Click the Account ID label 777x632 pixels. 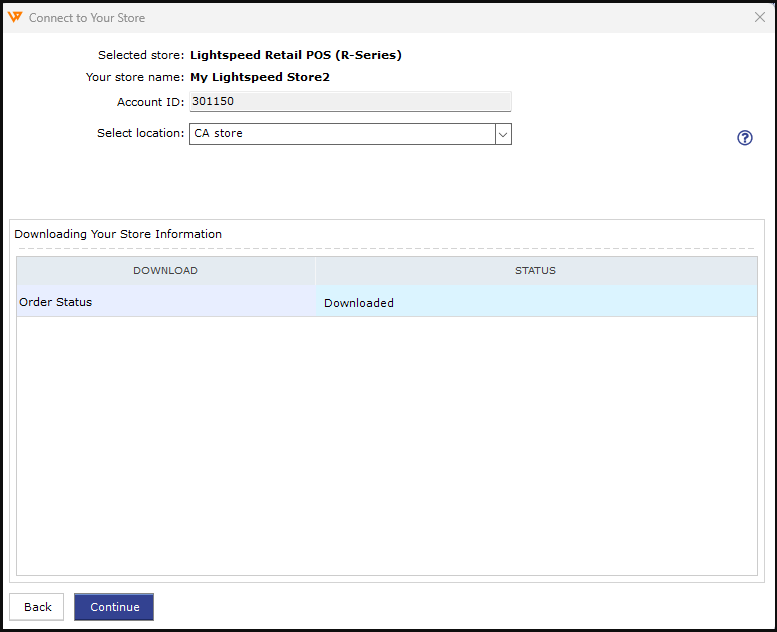150,102
